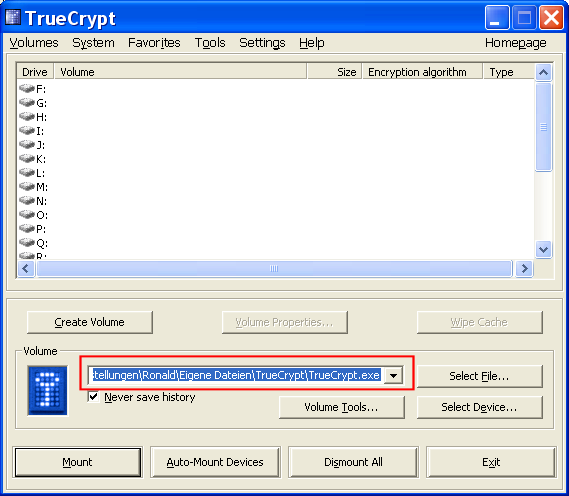This screenshot has width=569, height=496.
Task: Select the M: drive icon
Action: [x=27, y=187]
